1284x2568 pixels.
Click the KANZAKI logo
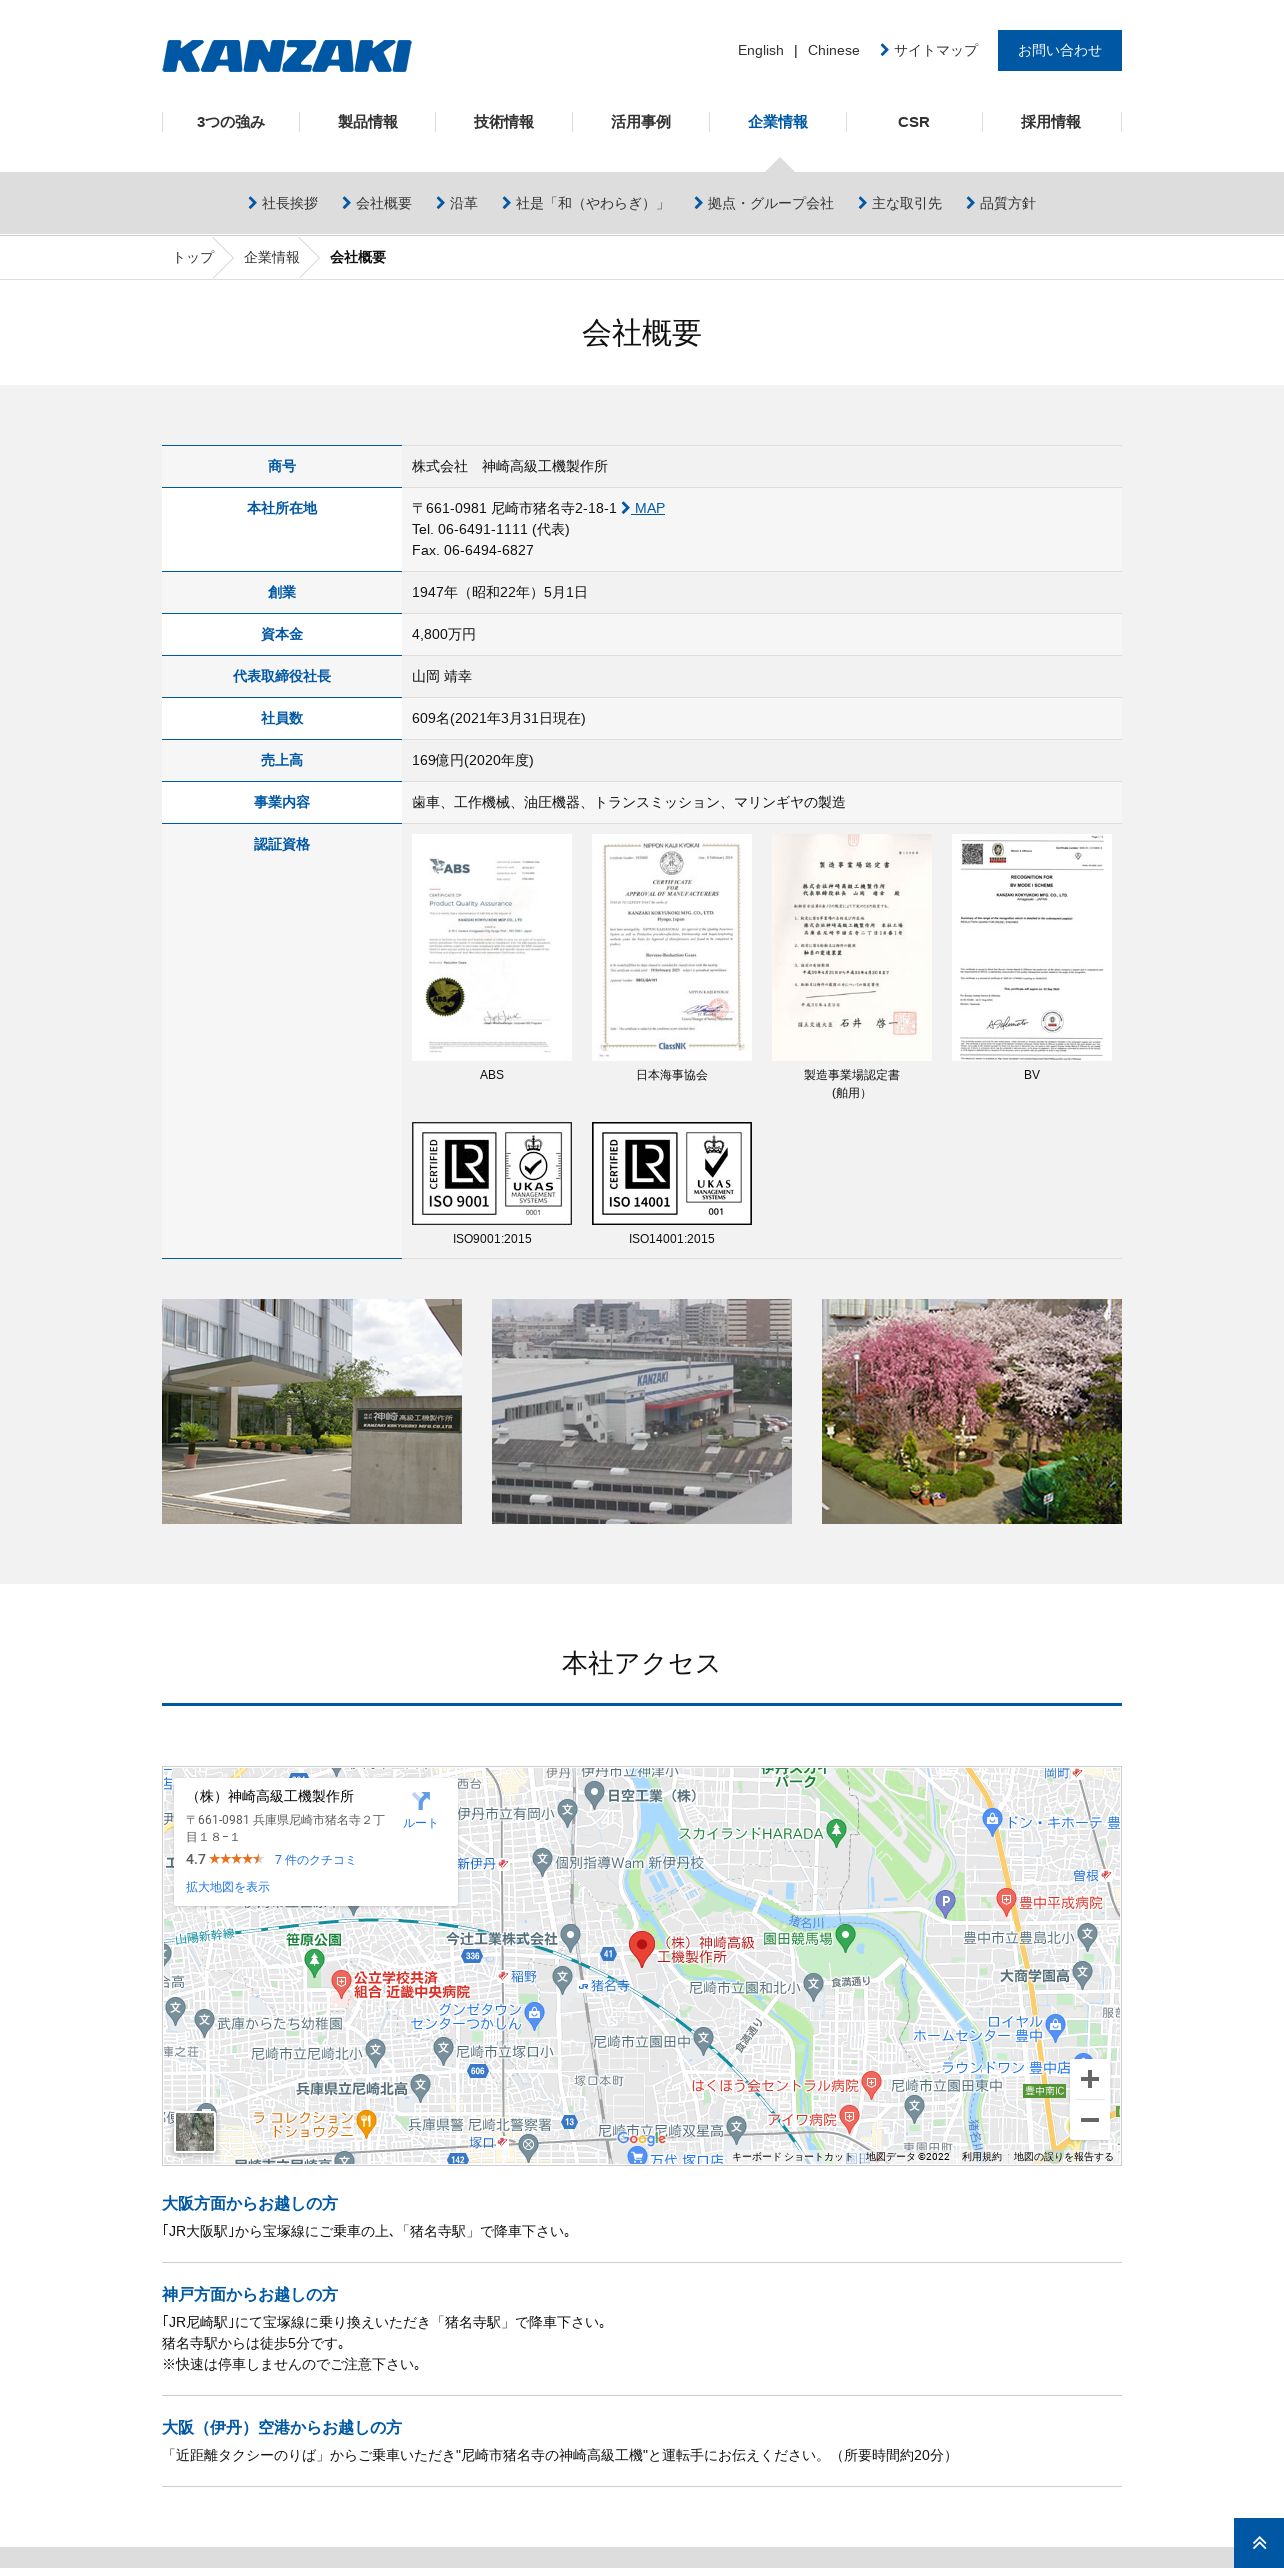287,56
